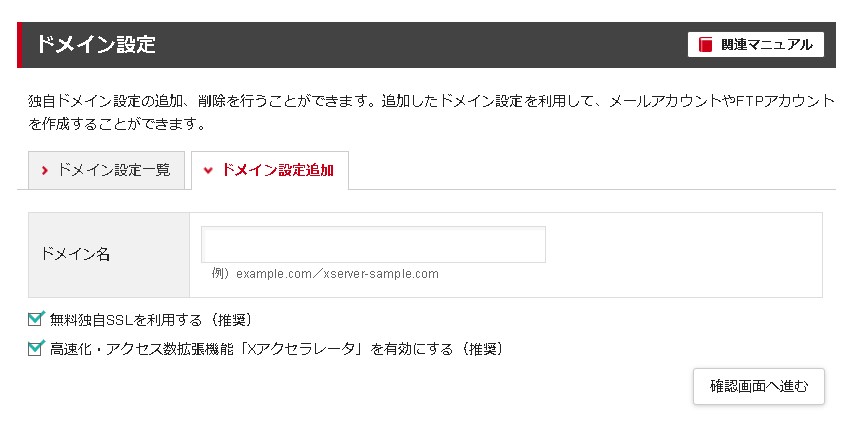The width and height of the screenshot is (851, 434).
Task: Click the ドメイン設定 page header title
Action: (x=95, y=45)
